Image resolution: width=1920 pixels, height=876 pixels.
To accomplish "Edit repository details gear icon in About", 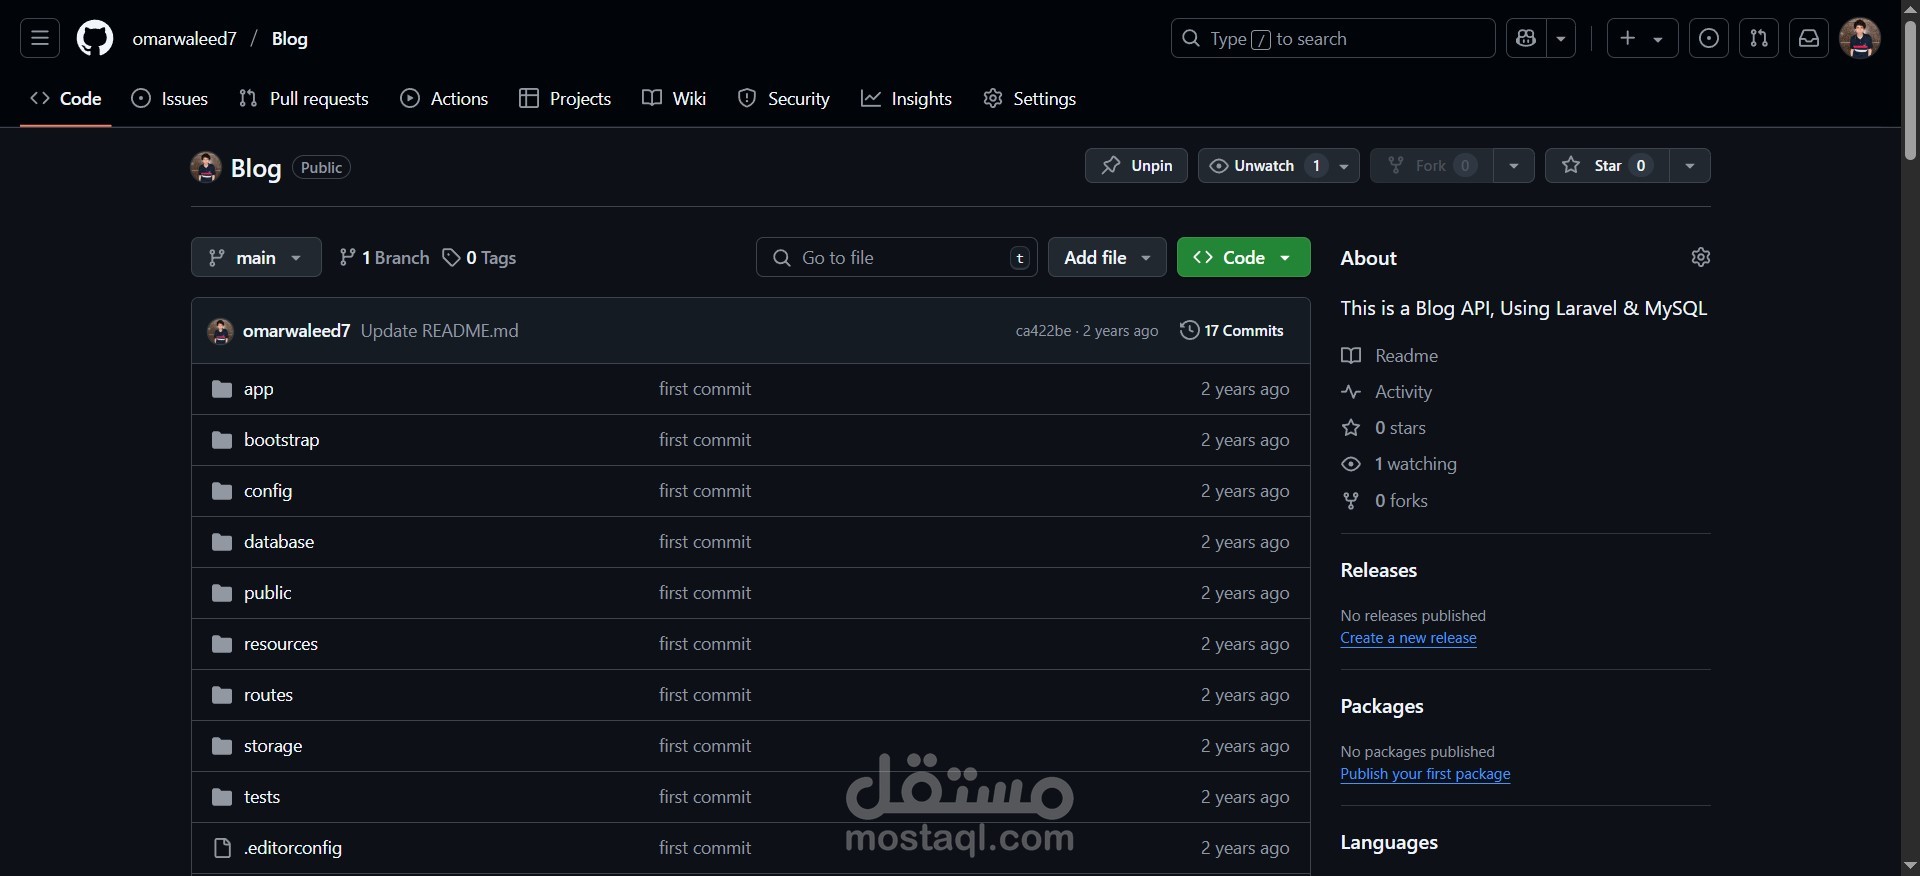I will click(x=1701, y=257).
